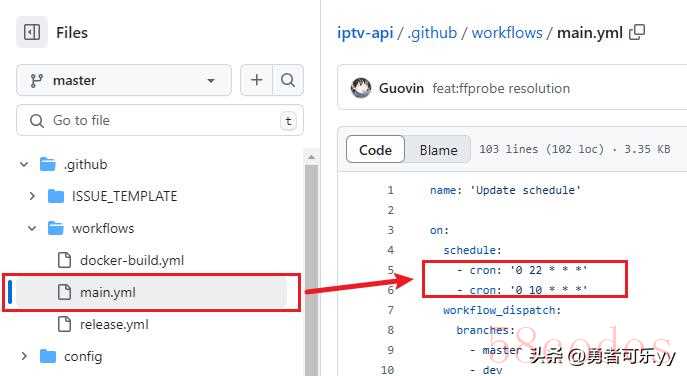Open the master branch dropdown
The width and height of the screenshot is (687, 376).
coord(124,80)
